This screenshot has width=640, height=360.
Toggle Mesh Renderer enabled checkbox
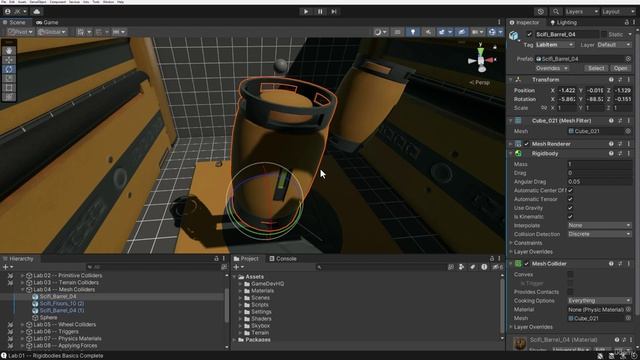coord(526,144)
